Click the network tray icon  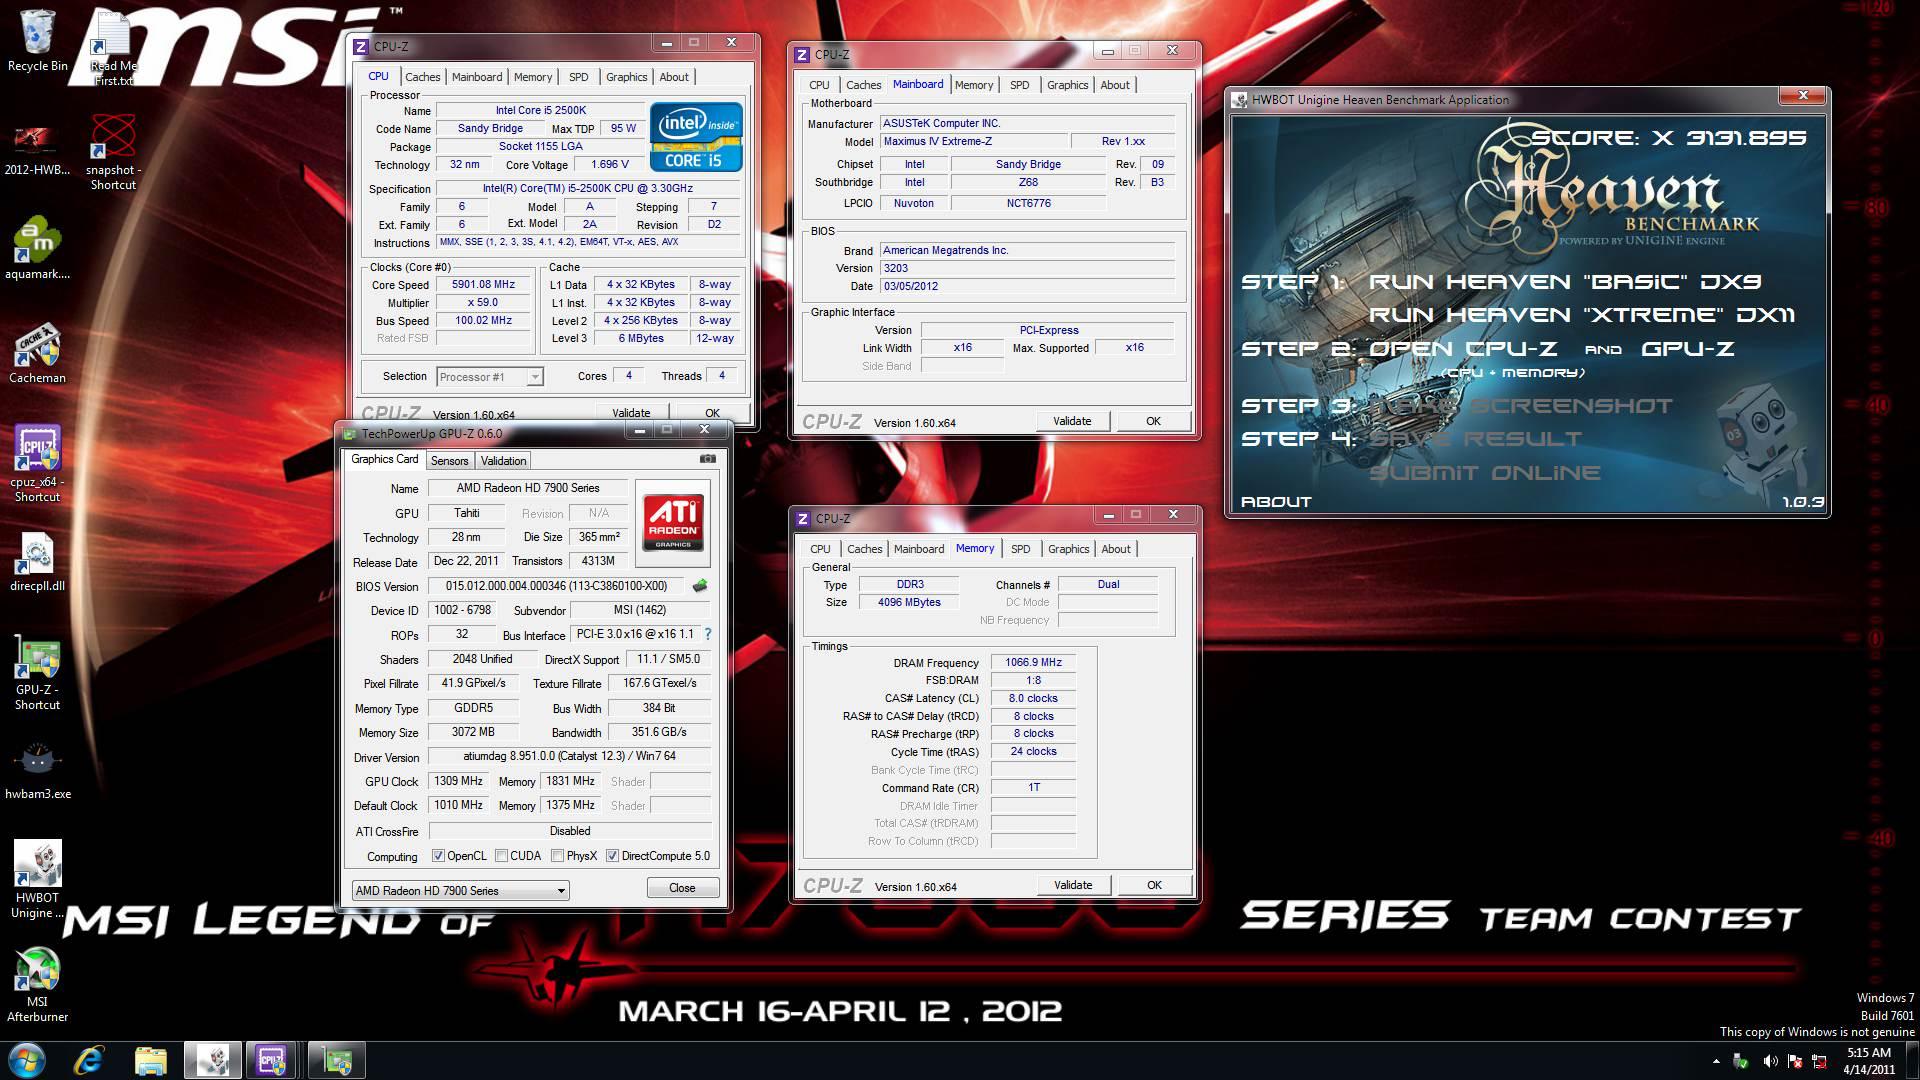[x=1819, y=1061]
